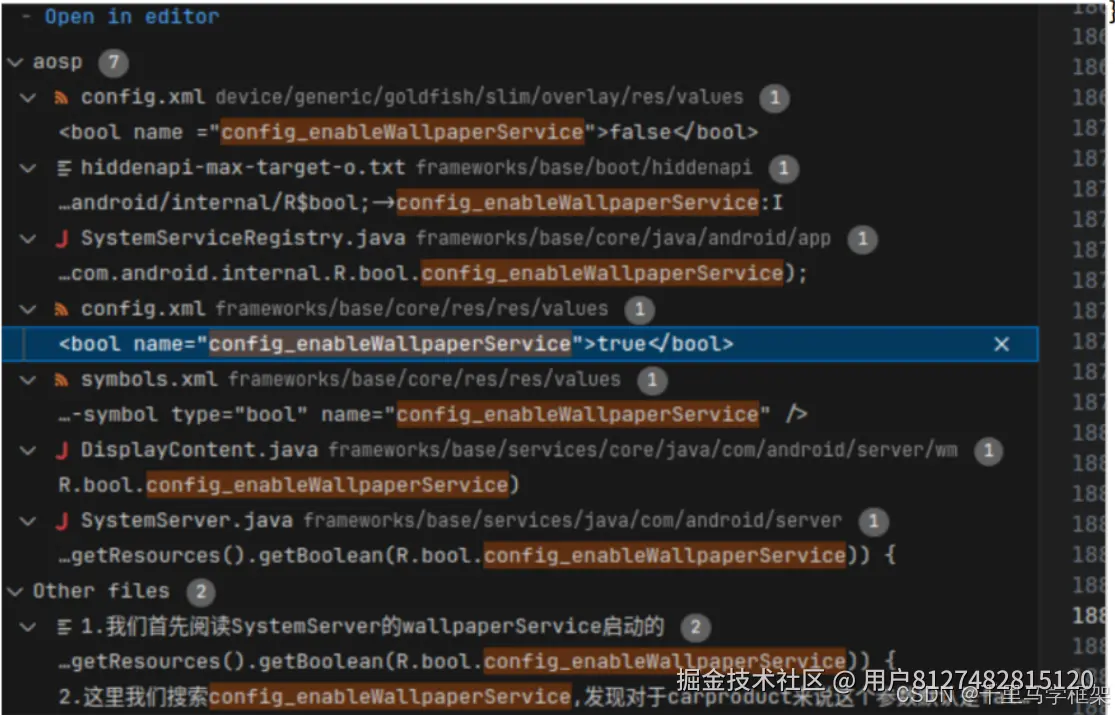
Task: Collapse config.xml goldfish/slim overlay results
Action: pyautogui.click(x=28, y=97)
